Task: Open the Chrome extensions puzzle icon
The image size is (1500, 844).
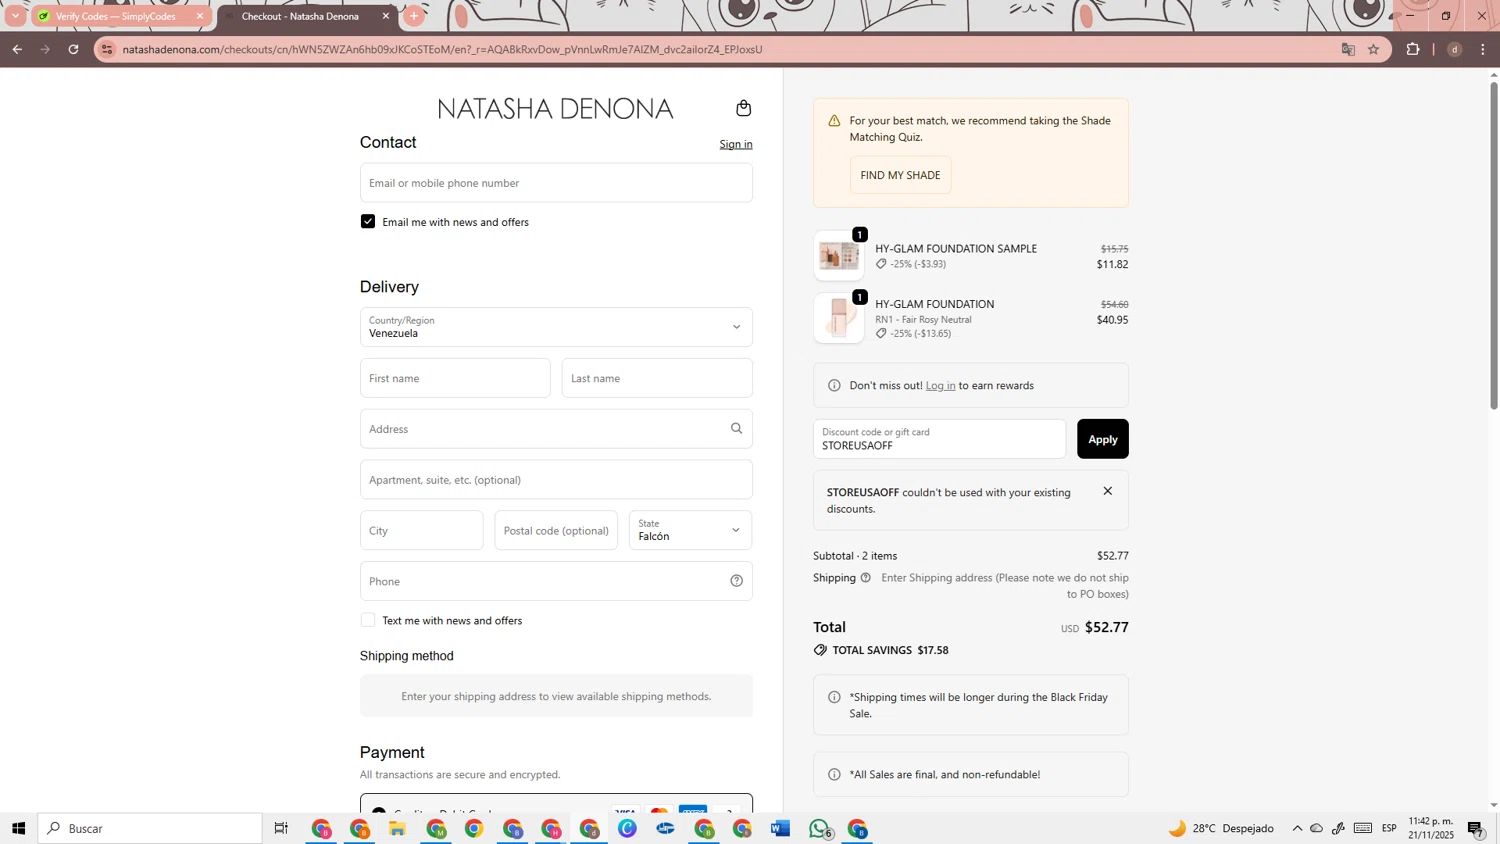Action: coord(1413,49)
